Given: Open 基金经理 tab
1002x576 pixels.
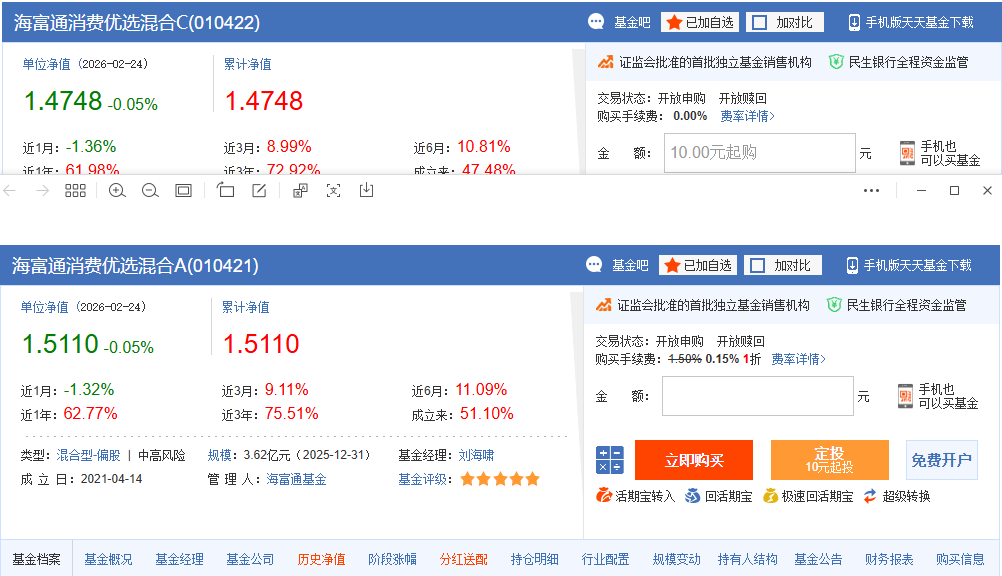Looking at the screenshot, I should click(x=179, y=559).
